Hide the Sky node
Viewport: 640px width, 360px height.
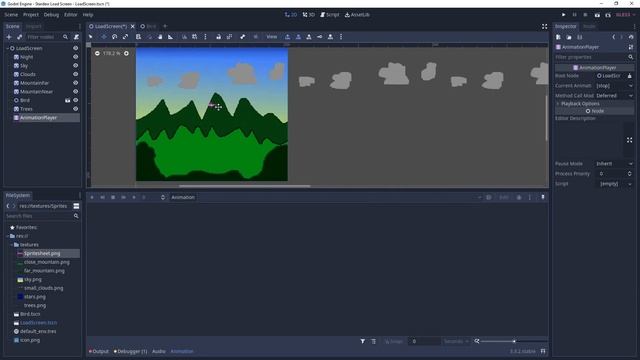[76, 66]
